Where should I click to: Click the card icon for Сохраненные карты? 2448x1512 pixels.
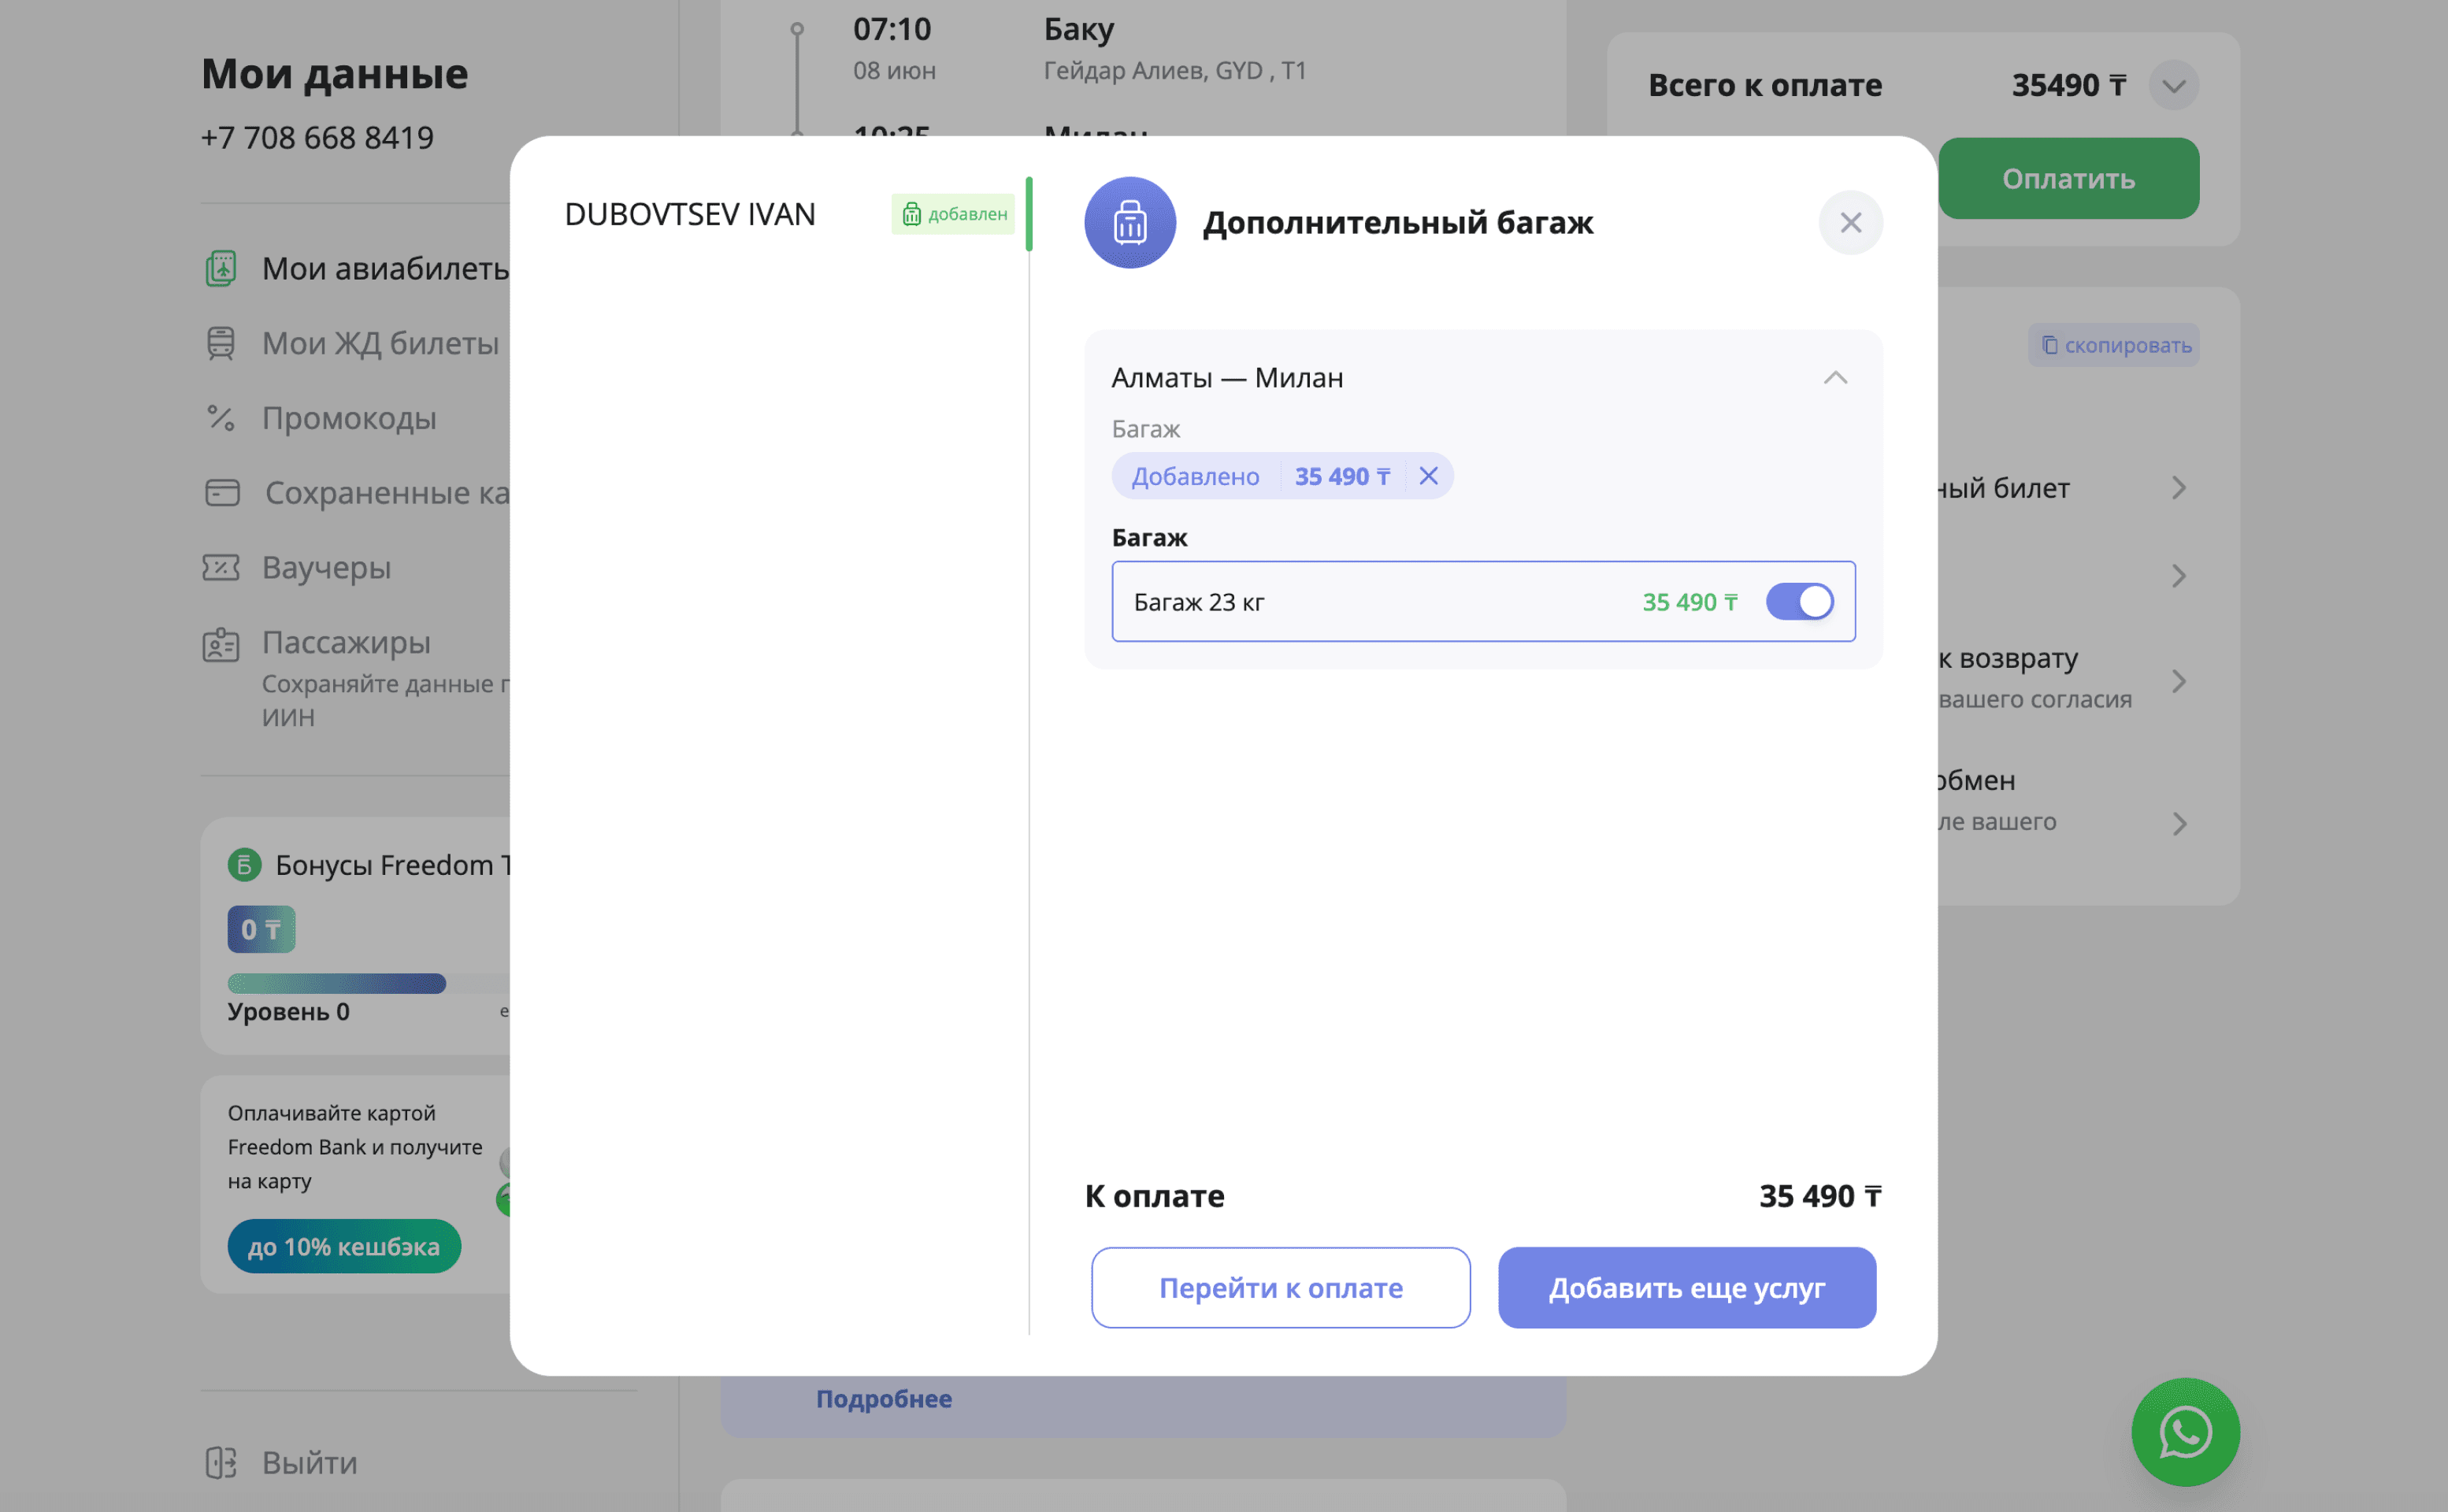tap(222, 493)
